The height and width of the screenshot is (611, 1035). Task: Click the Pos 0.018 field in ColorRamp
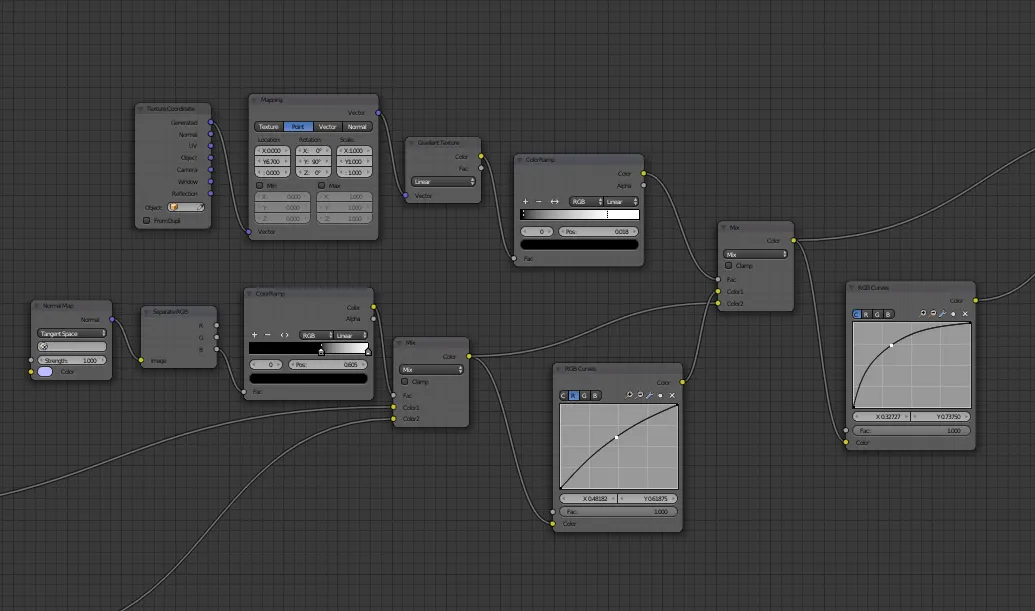click(x=599, y=232)
